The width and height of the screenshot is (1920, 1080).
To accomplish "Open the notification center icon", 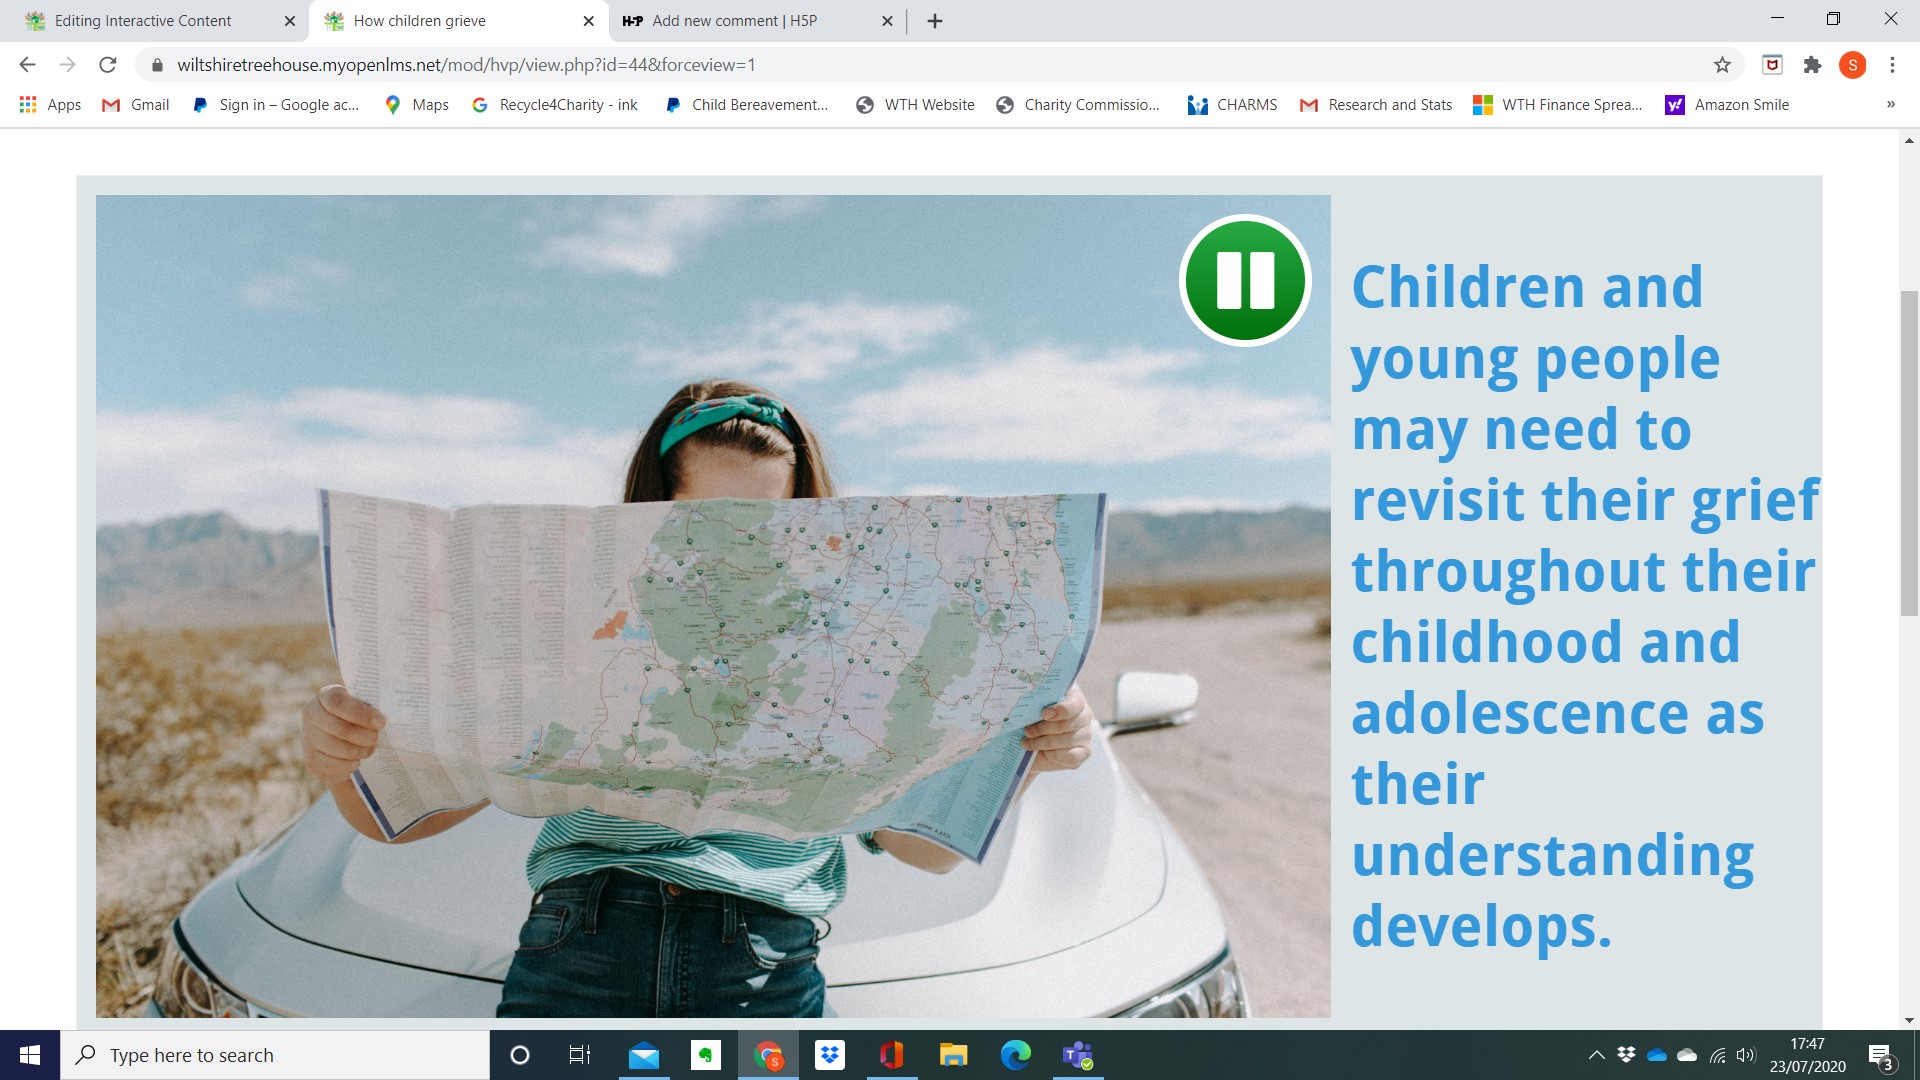I will pyautogui.click(x=1881, y=1055).
